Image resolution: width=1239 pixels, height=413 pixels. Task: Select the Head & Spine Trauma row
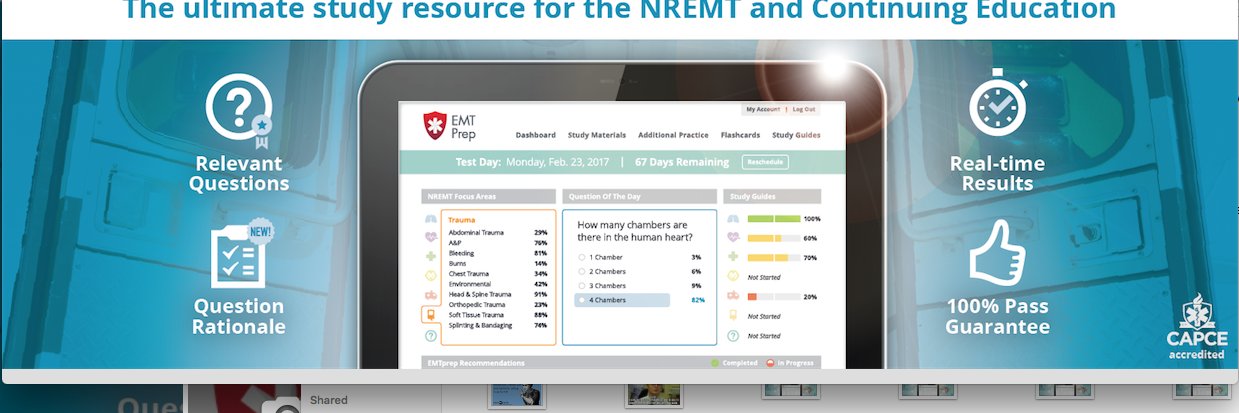pyautogui.click(x=497, y=294)
